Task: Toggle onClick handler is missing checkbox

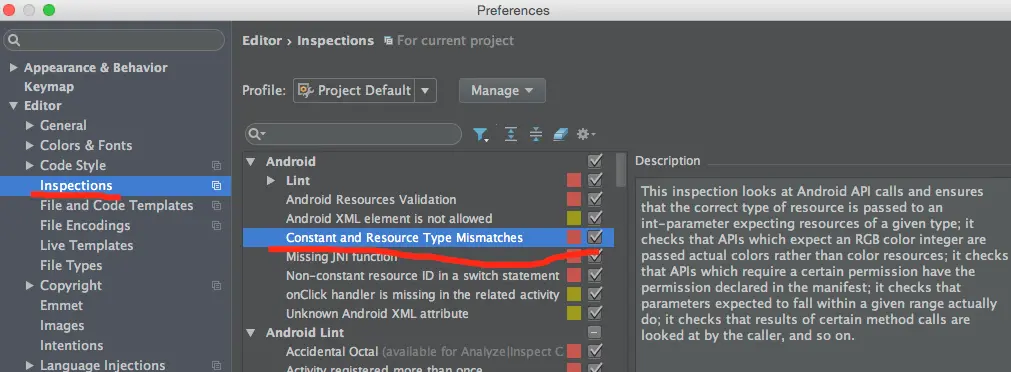Action: tap(595, 295)
